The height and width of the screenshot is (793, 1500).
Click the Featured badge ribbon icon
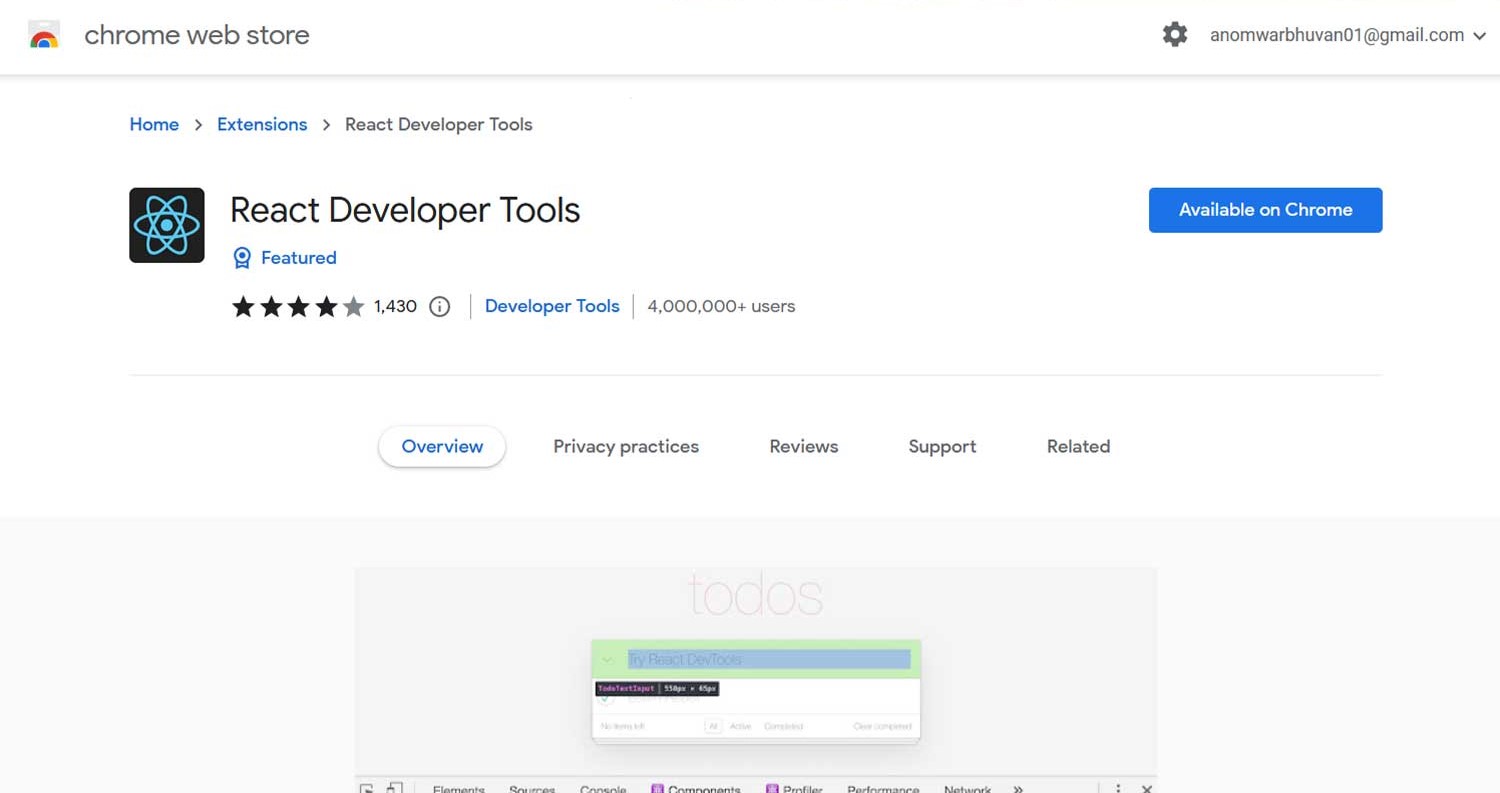click(242, 258)
